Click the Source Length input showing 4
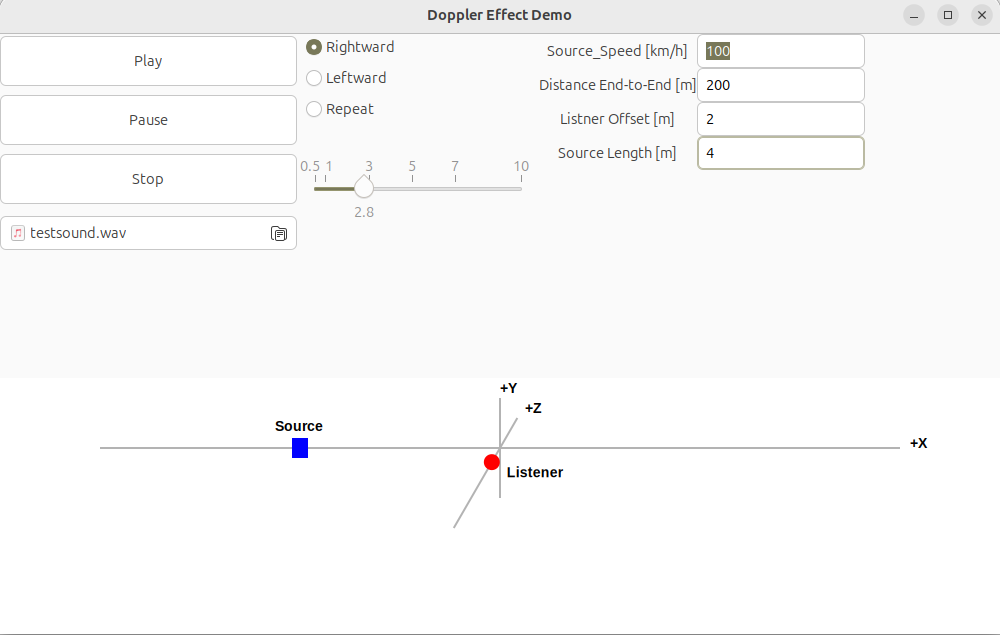This screenshot has height=635, width=1000. 780,152
